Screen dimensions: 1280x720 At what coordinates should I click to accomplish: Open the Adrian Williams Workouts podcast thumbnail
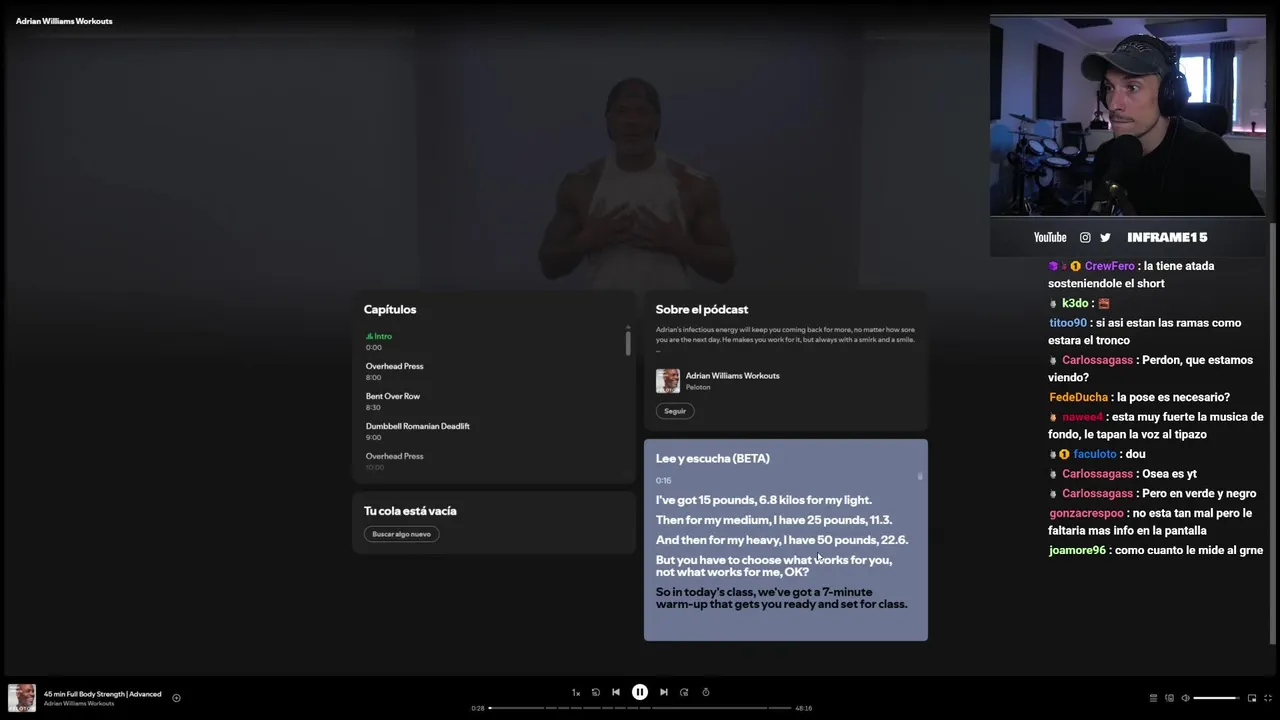point(668,381)
